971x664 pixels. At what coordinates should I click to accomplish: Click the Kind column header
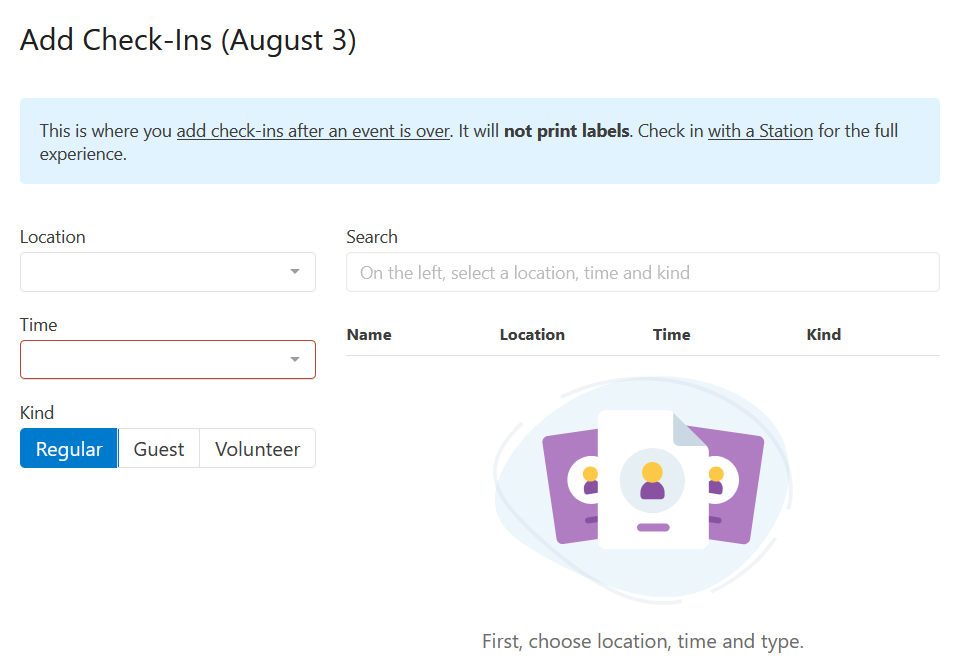click(823, 334)
